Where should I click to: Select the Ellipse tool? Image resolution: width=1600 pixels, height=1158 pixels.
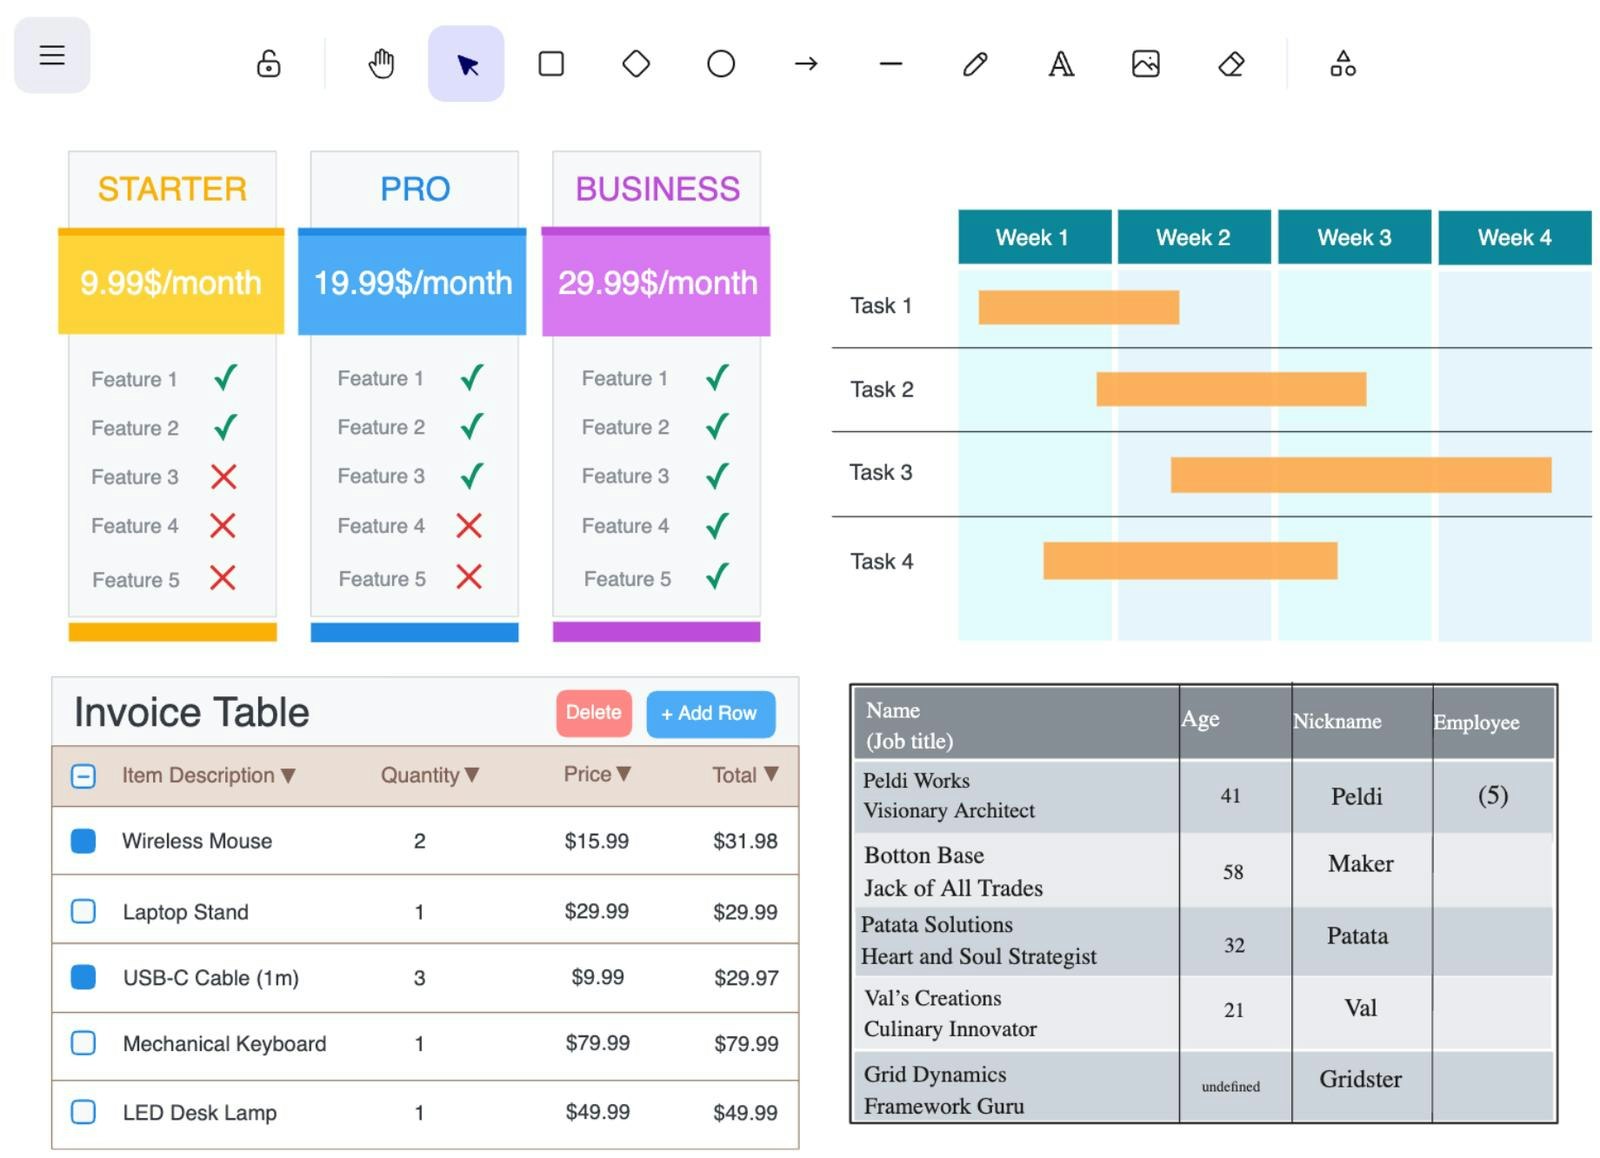721,63
